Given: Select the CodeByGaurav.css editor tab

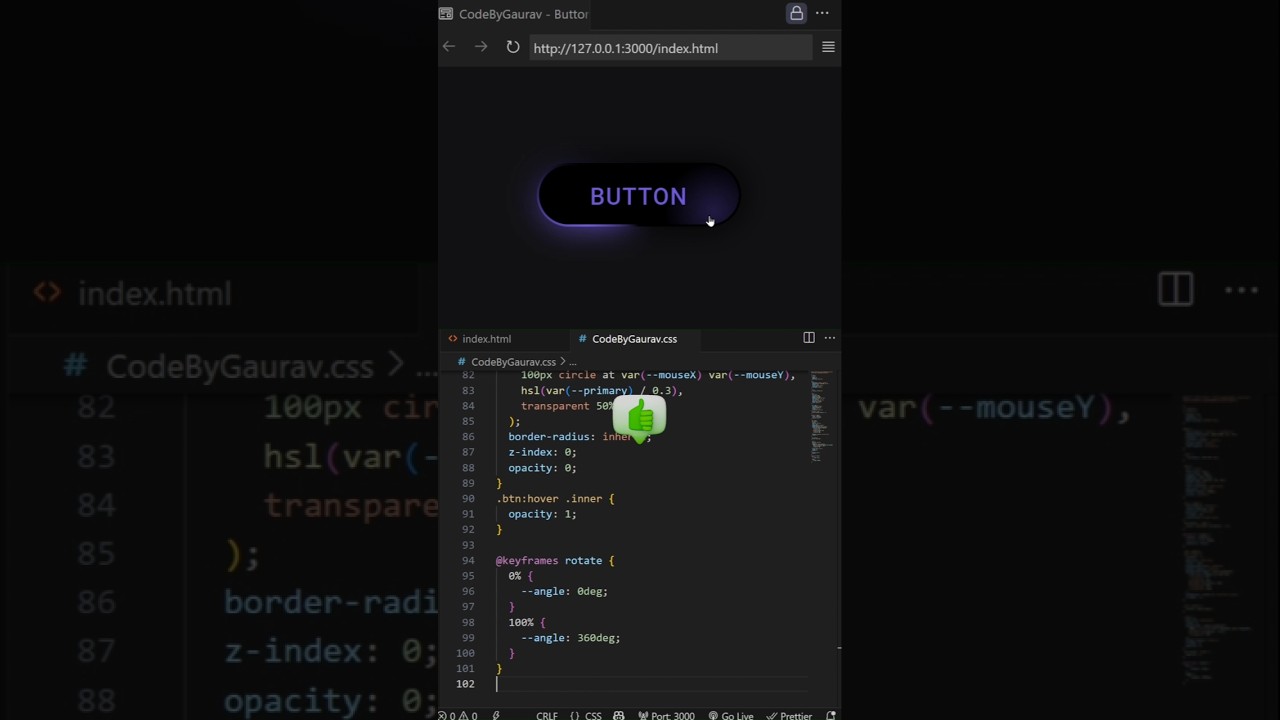Looking at the screenshot, I should [x=633, y=339].
